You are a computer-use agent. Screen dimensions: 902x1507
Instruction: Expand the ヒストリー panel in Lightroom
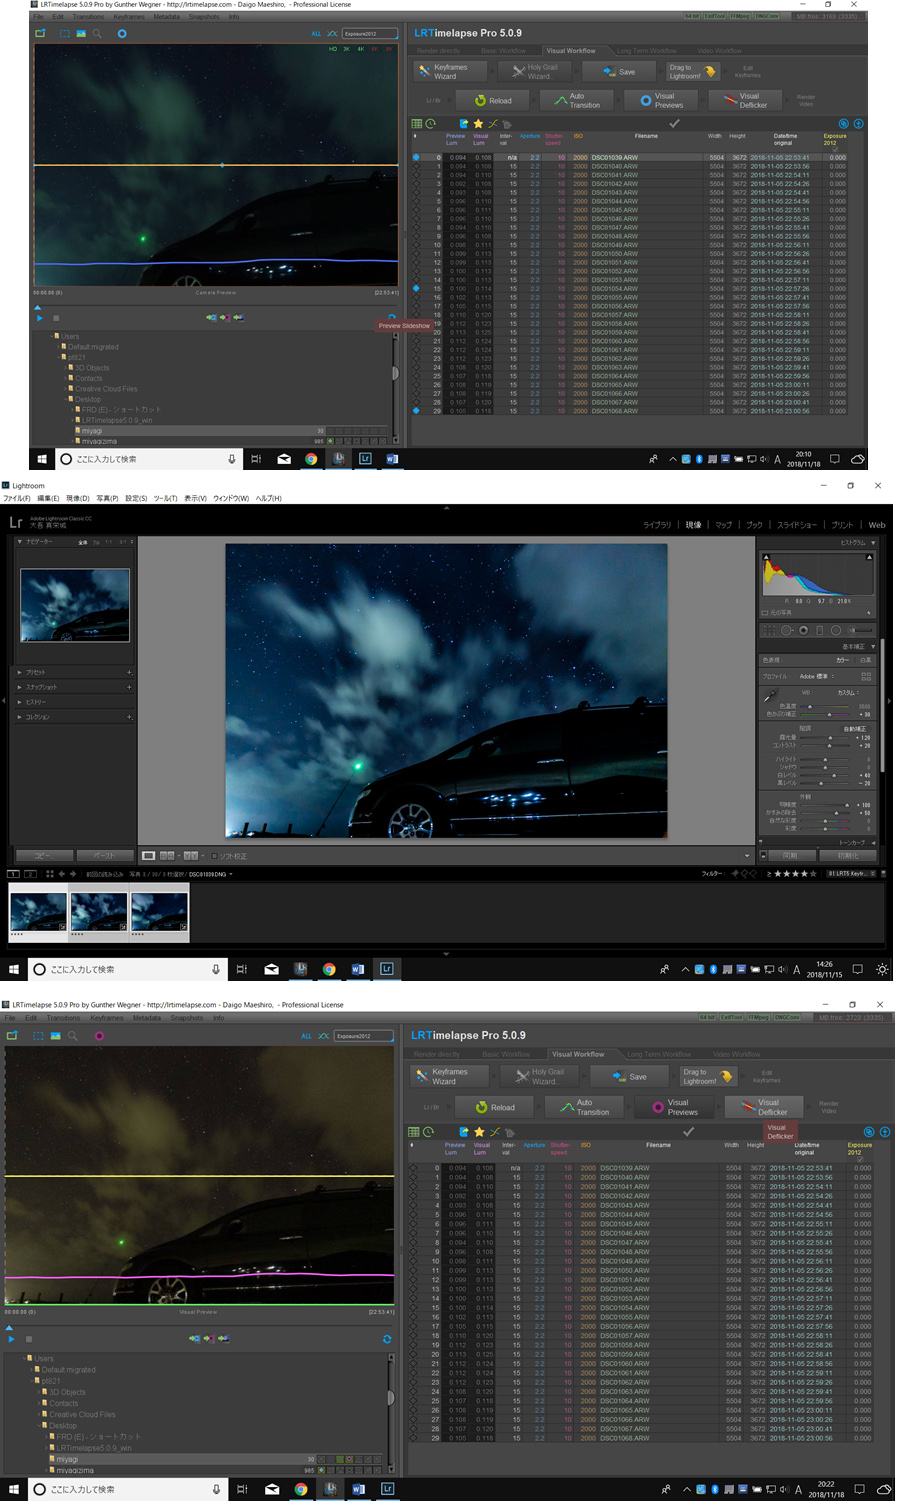click(x=19, y=702)
